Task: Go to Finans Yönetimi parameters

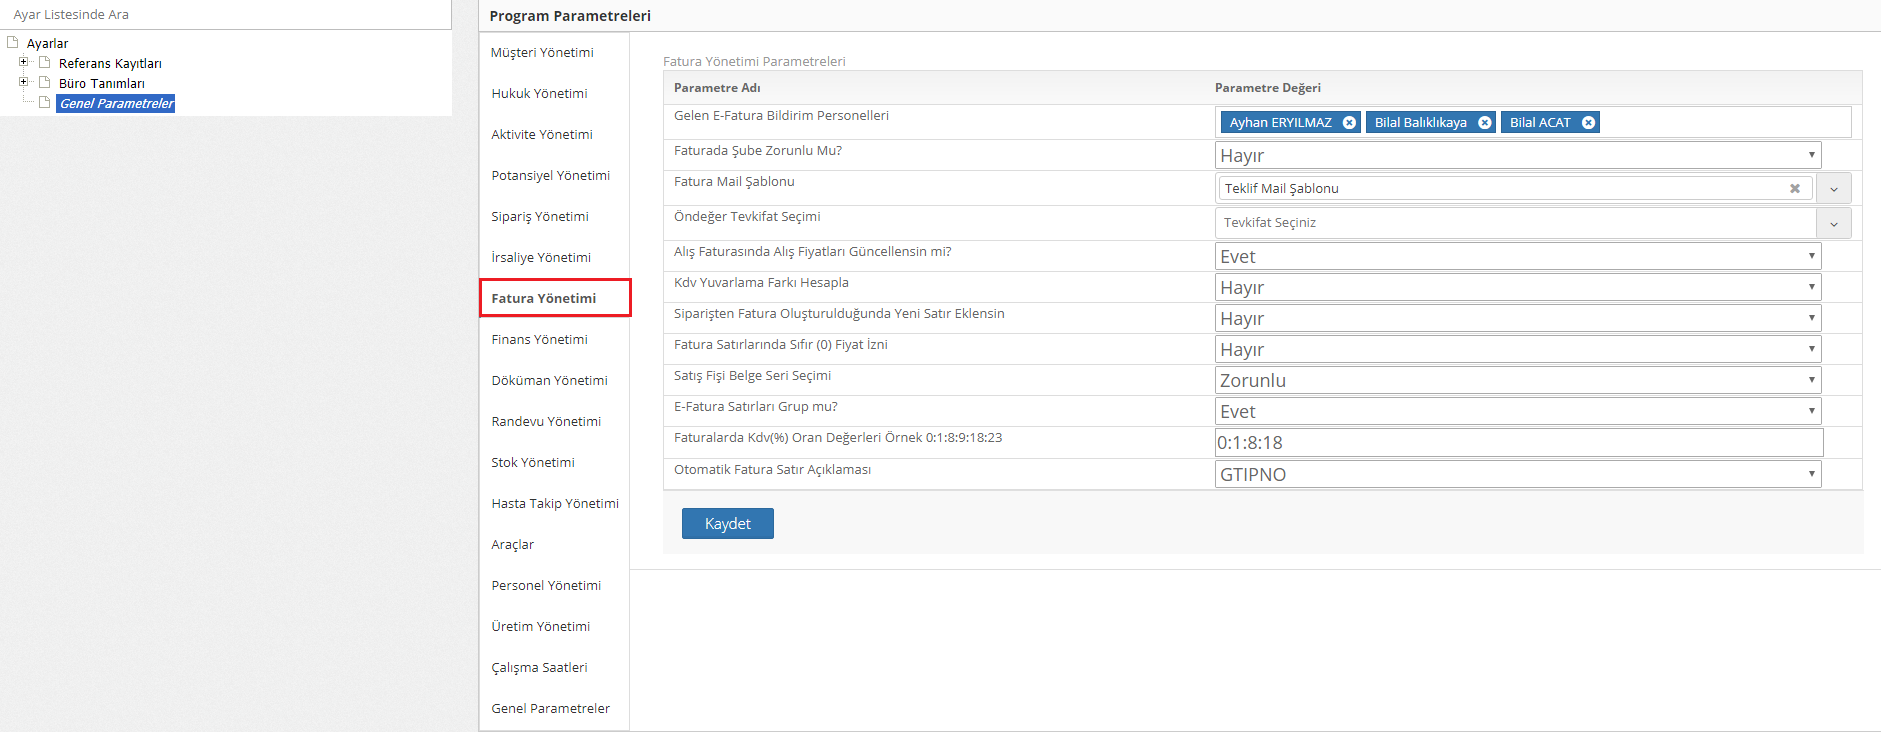Action: (x=539, y=340)
